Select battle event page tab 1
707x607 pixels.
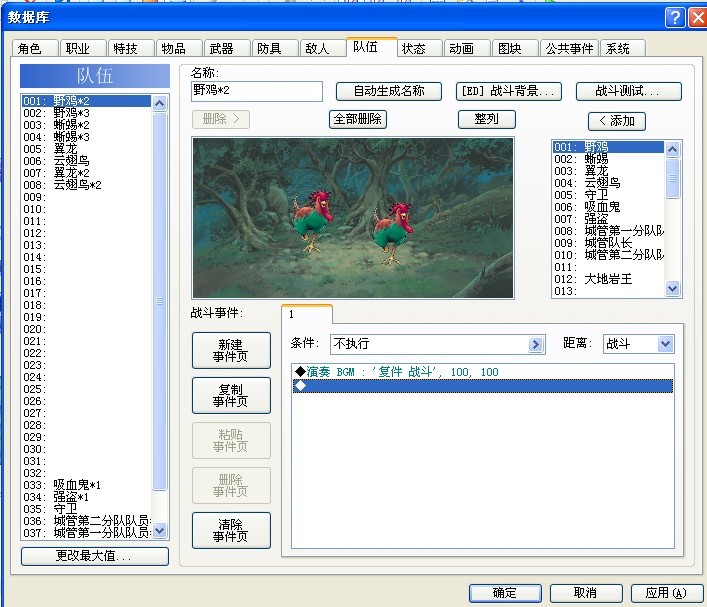[307, 314]
